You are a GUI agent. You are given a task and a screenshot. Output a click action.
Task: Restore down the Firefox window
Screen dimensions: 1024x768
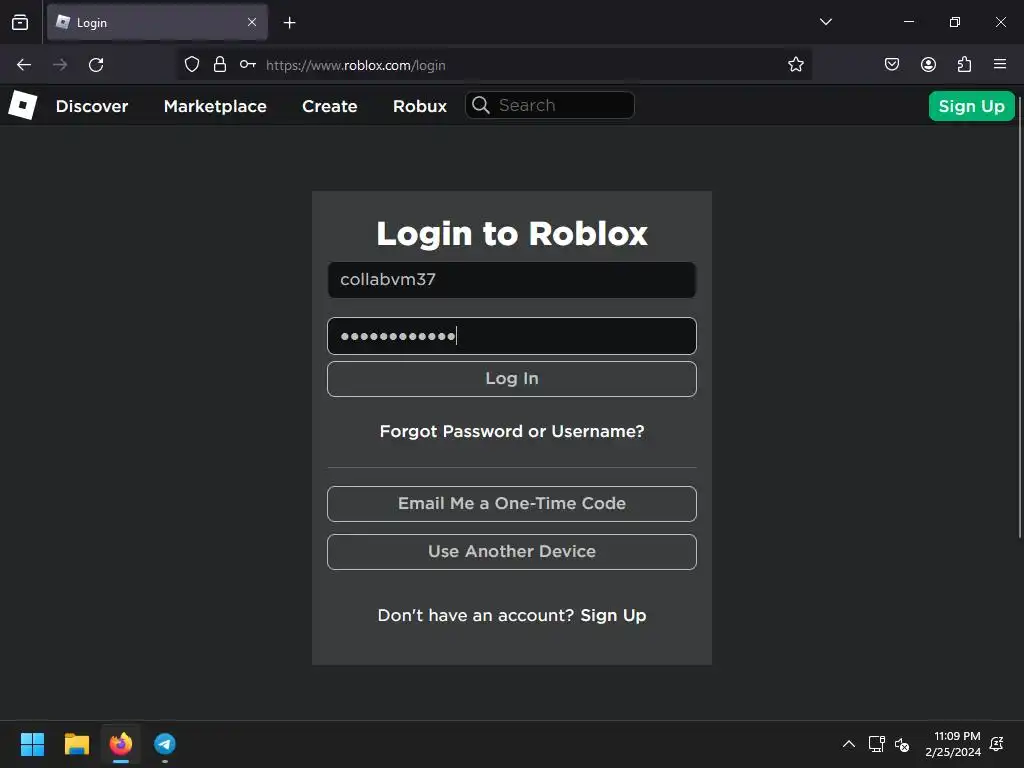coord(955,22)
